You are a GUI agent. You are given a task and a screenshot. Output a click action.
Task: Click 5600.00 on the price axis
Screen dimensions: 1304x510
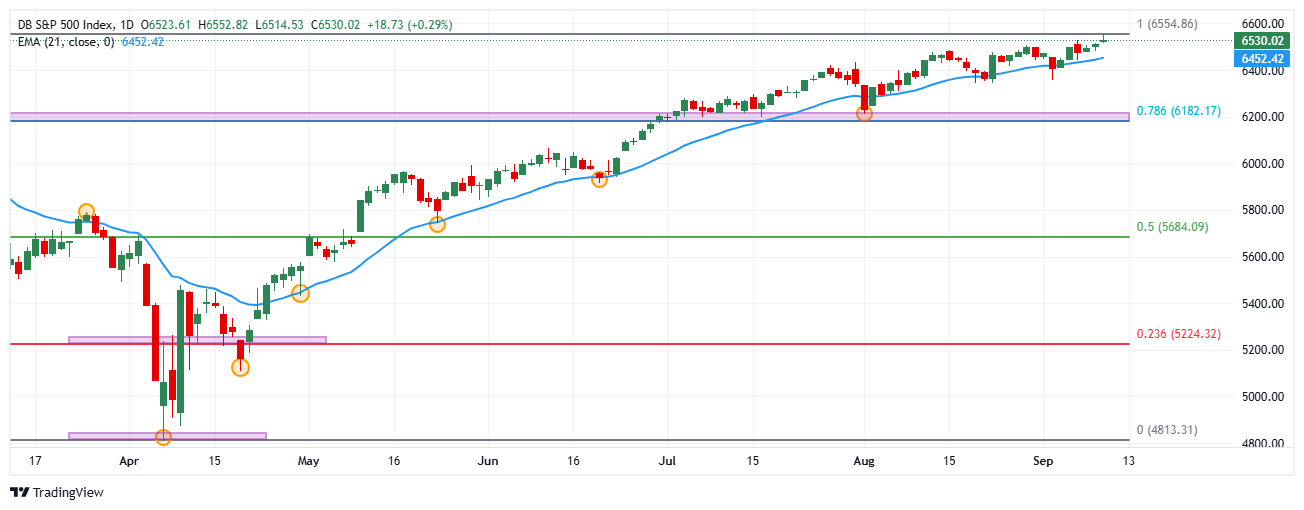[1262, 257]
